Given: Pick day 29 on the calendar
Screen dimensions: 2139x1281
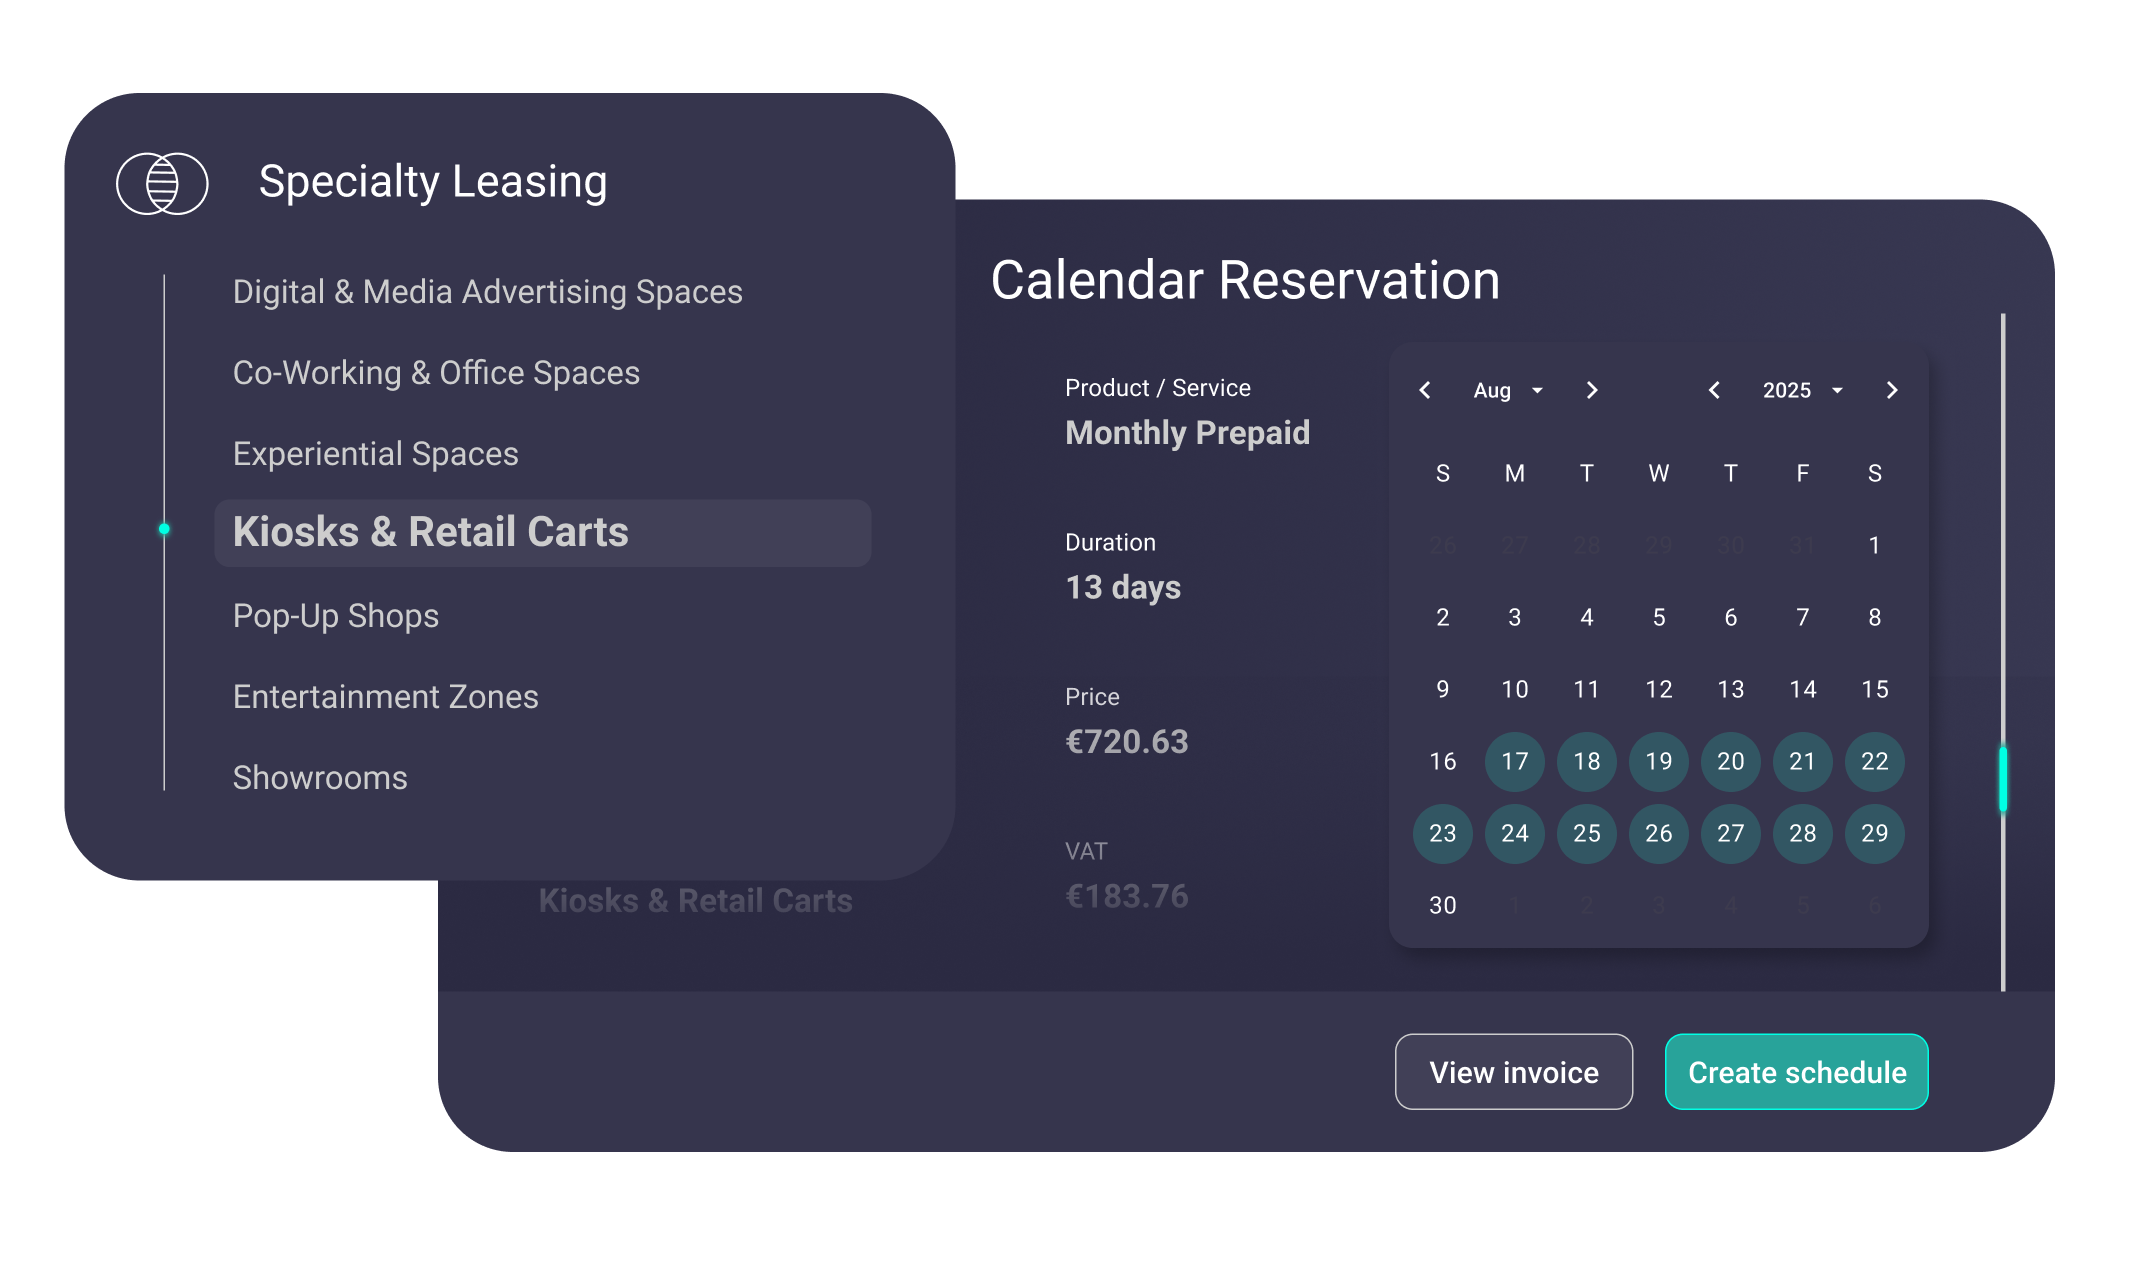Looking at the screenshot, I should click(1874, 834).
